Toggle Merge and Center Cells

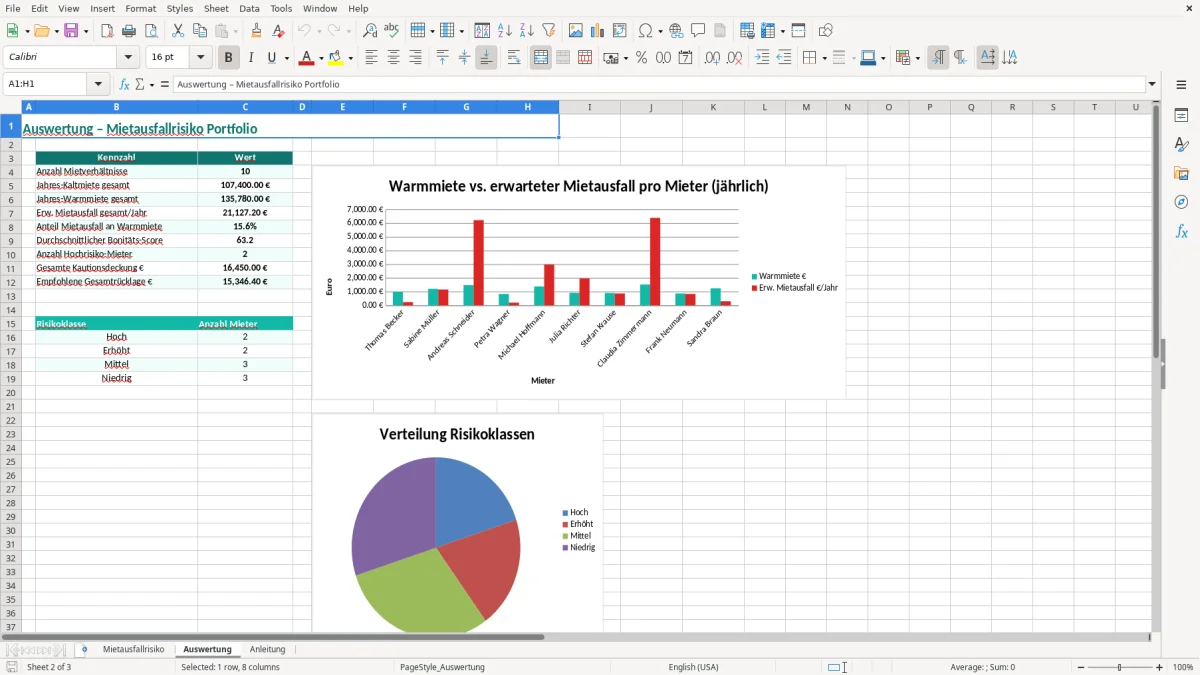click(541, 58)
